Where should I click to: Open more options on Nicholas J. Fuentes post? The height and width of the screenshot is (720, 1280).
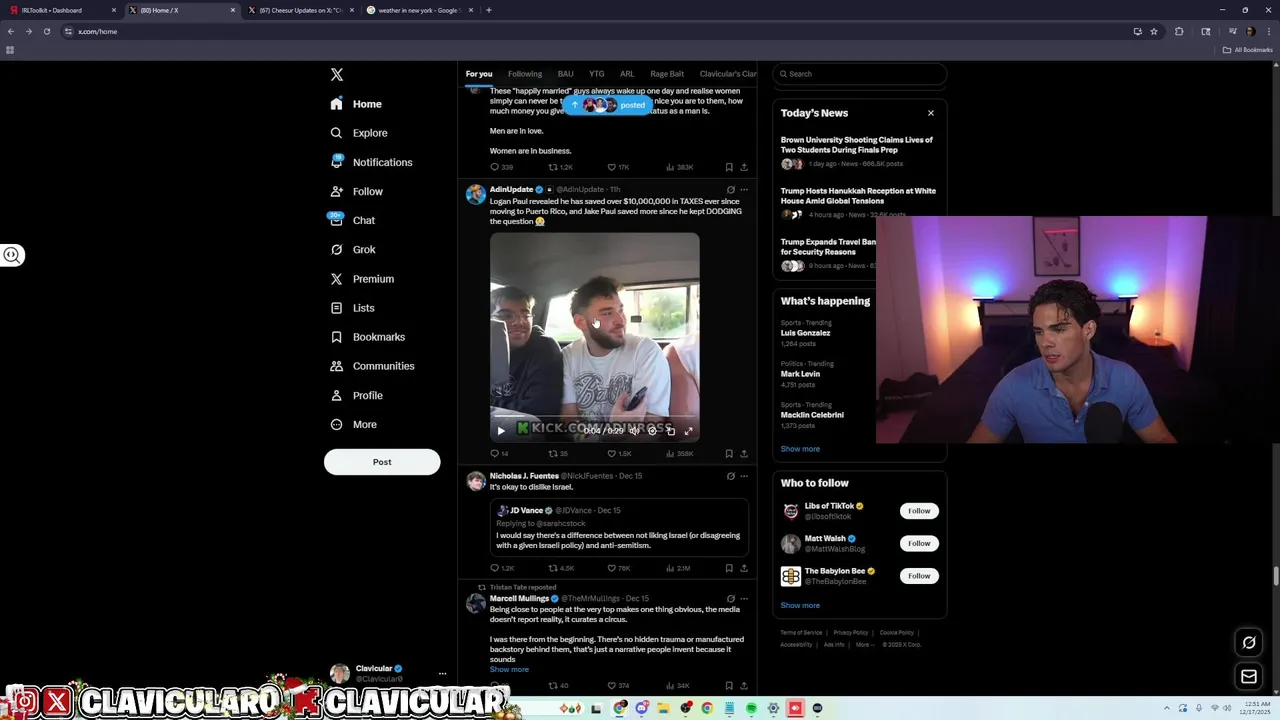(743, 476)
